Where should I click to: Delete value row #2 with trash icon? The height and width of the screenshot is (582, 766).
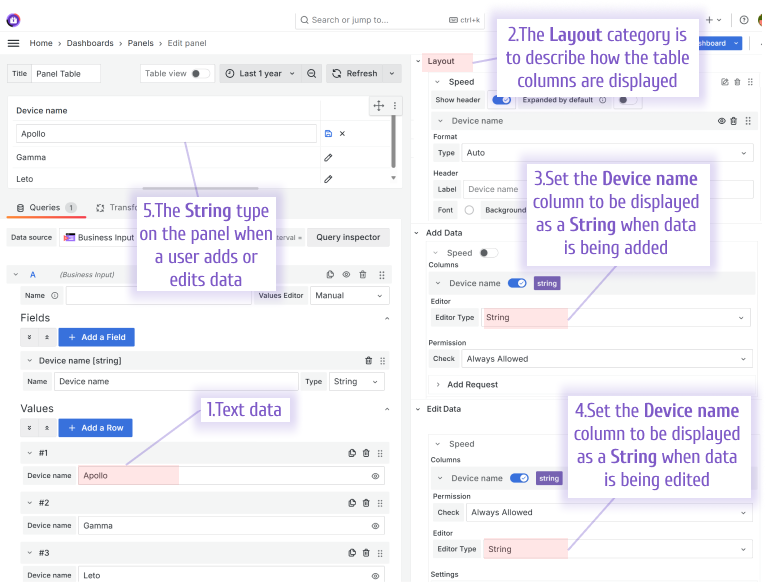(x=366, y=502)
